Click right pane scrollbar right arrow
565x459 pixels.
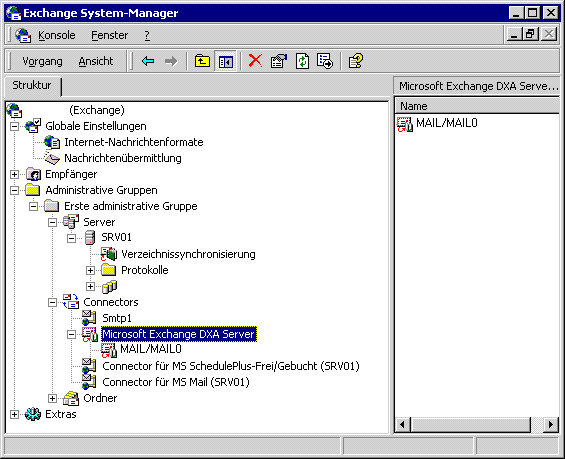pyautogui.click(x=551, y=424)
